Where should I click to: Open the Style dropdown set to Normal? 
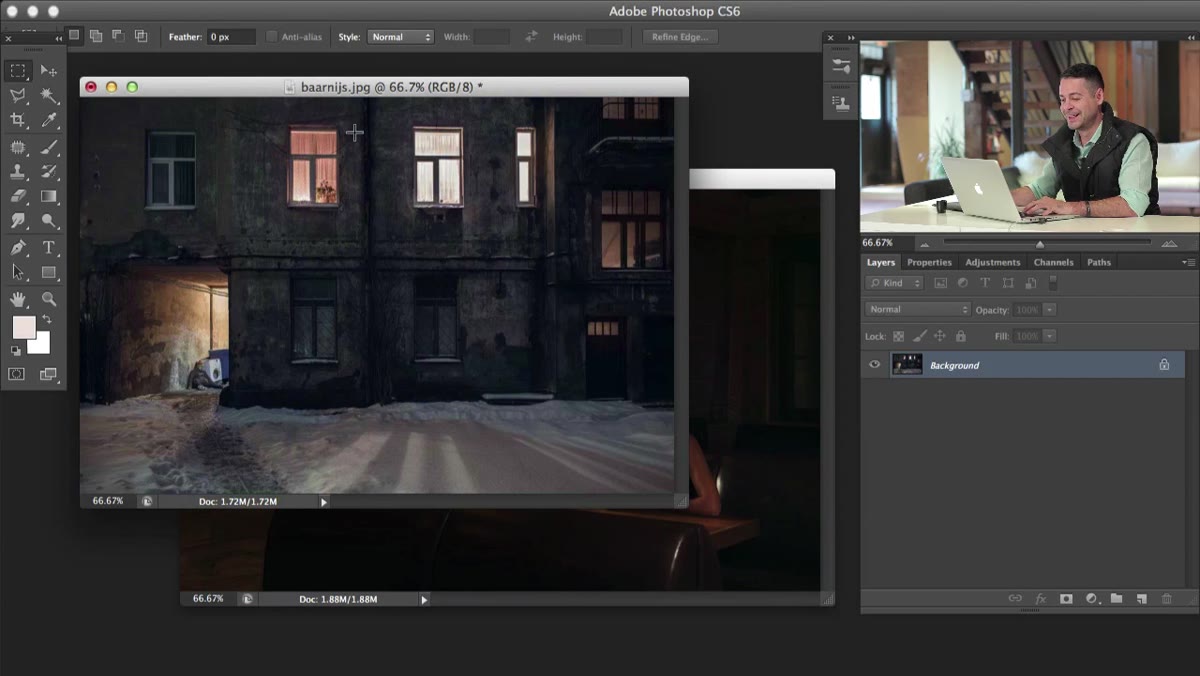[x=400, y=37]
